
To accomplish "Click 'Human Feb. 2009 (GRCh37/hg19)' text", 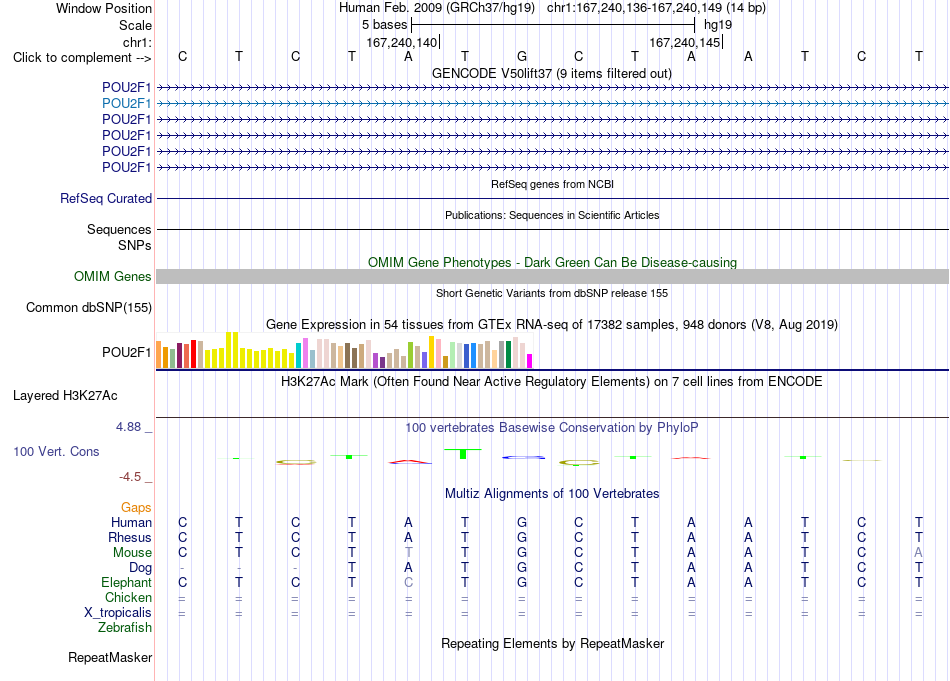I will pos(437,8).
